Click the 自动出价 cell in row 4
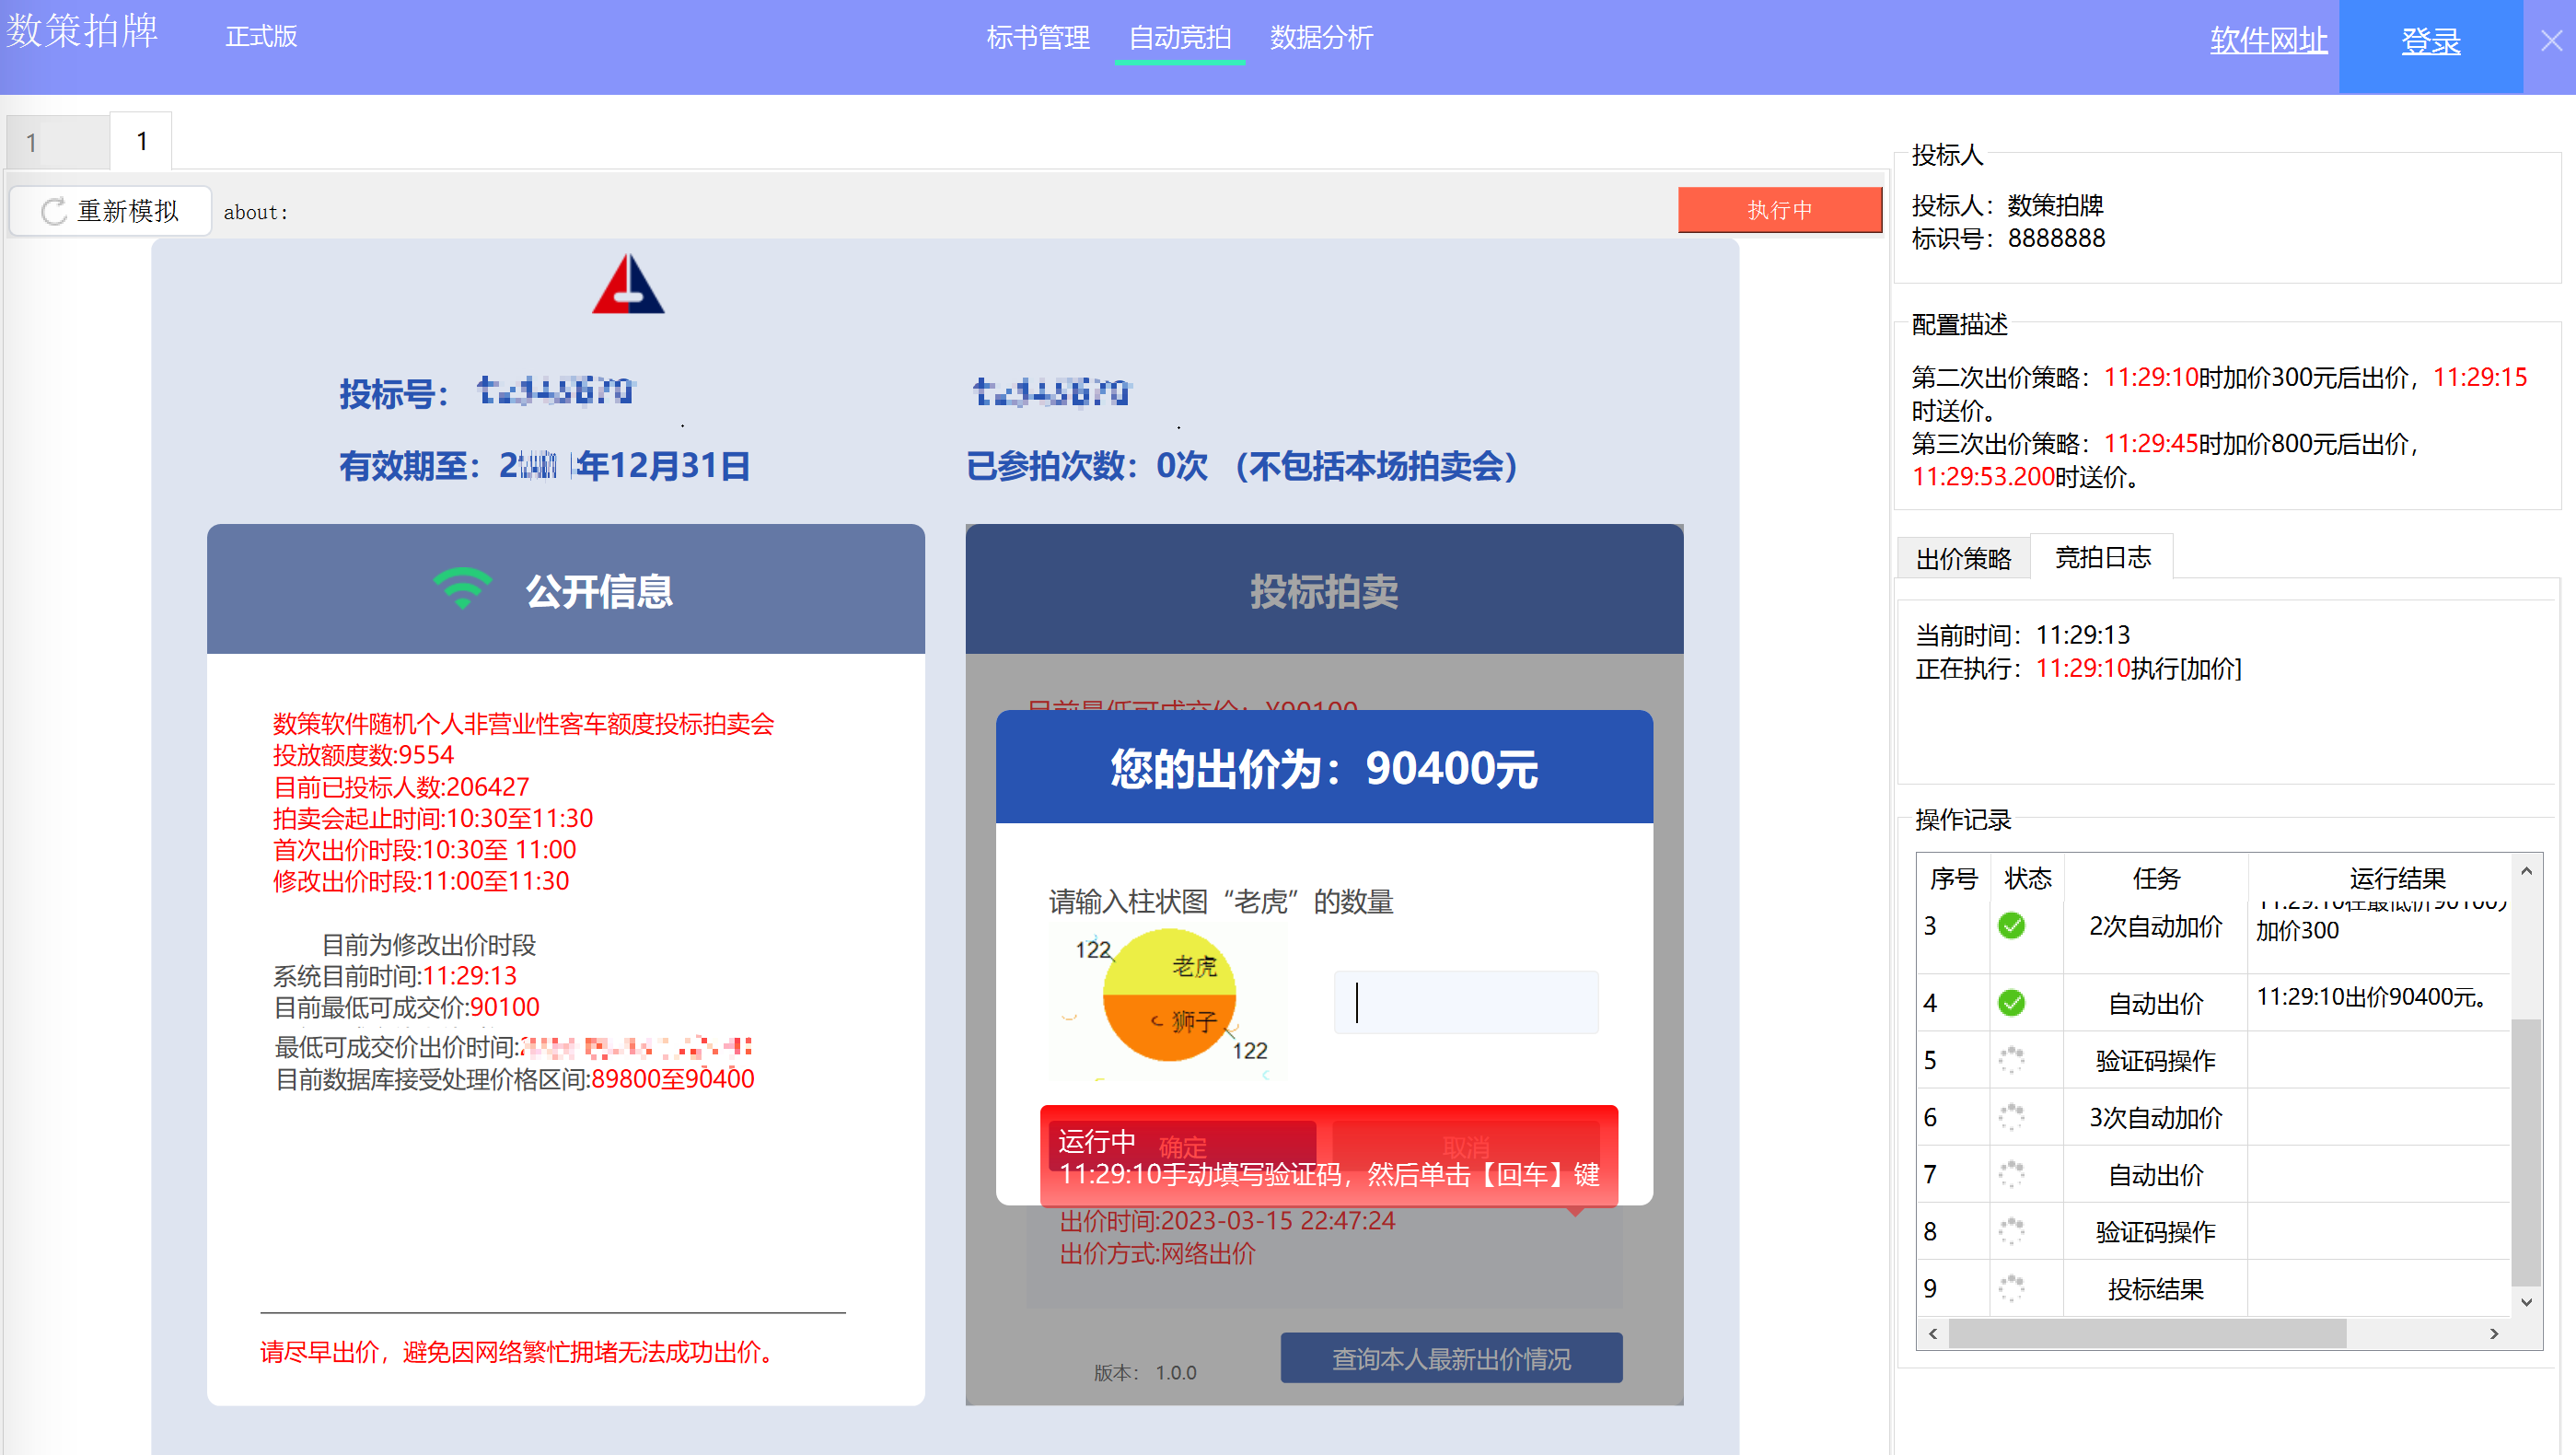 click(2155, 1004)
